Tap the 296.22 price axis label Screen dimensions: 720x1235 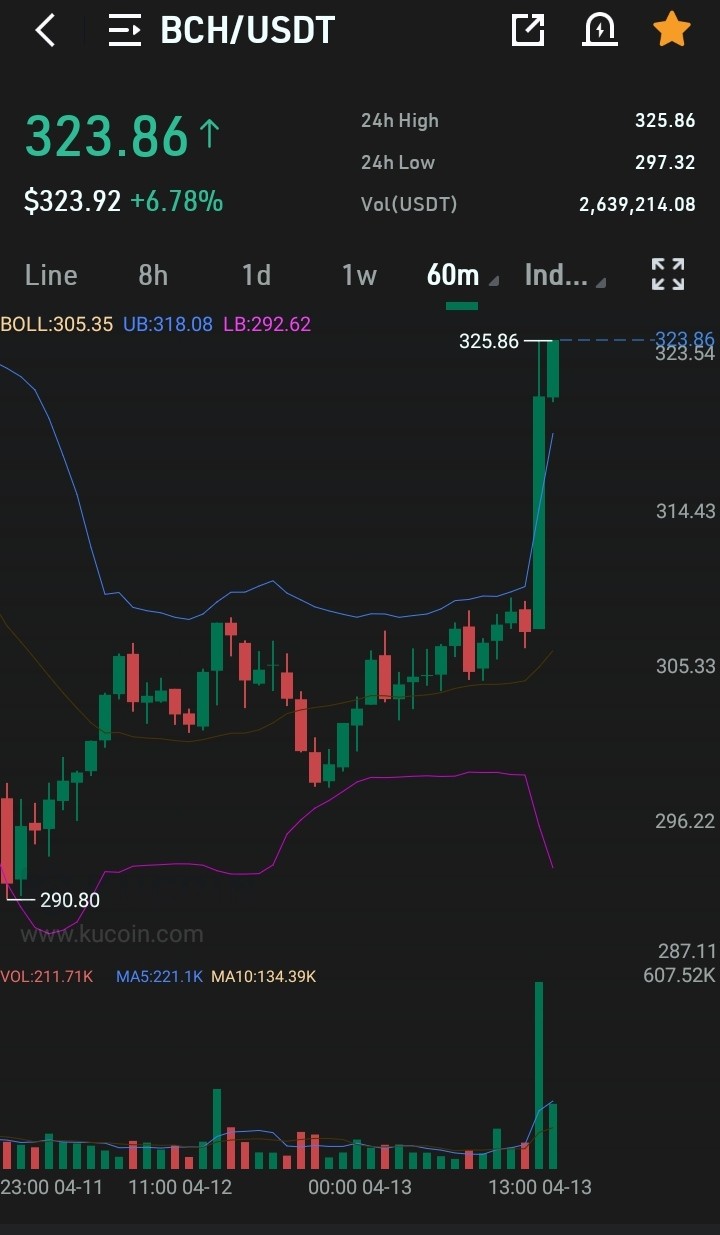(x=686, y=821)
